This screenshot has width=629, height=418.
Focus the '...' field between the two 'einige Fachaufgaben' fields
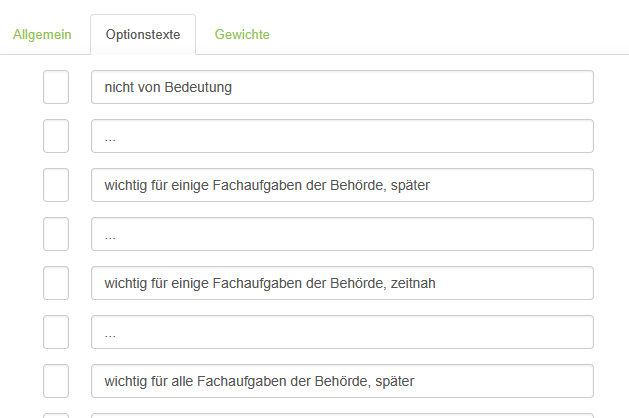pyautogui.click(x=342, y=234)
